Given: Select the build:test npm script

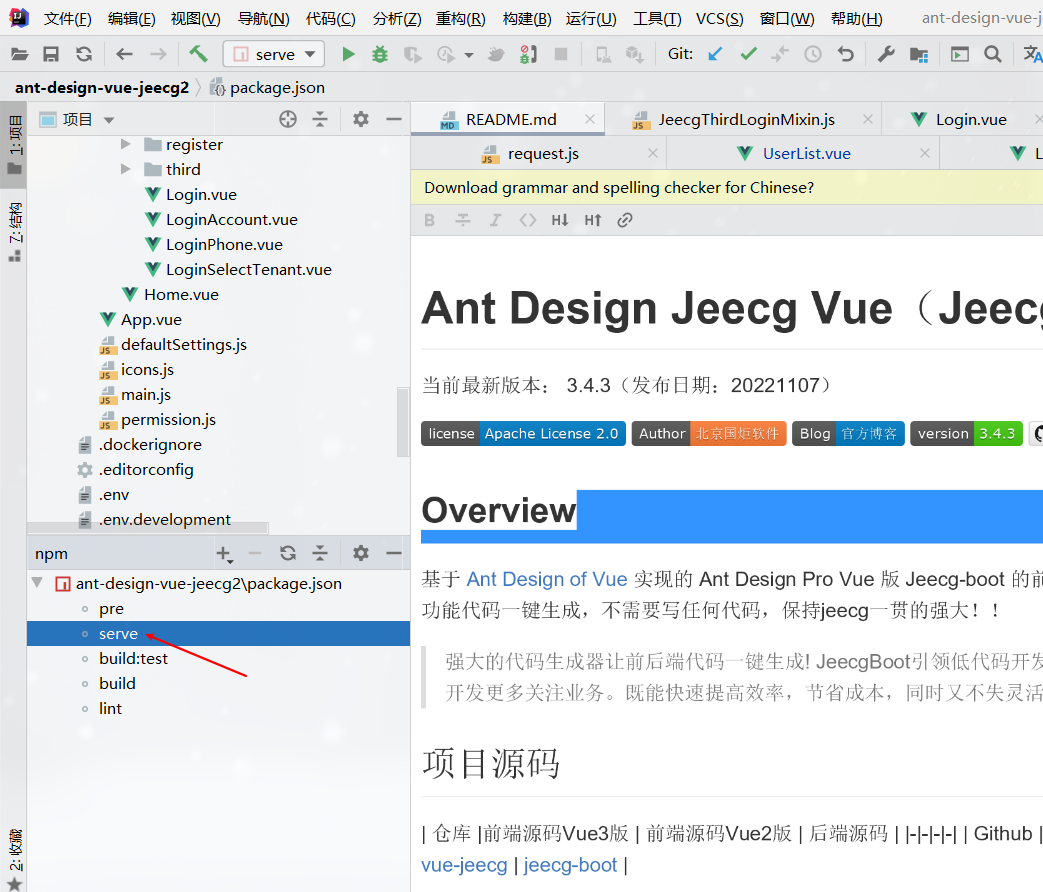Looking at the screenshot, I should [133, 659].
